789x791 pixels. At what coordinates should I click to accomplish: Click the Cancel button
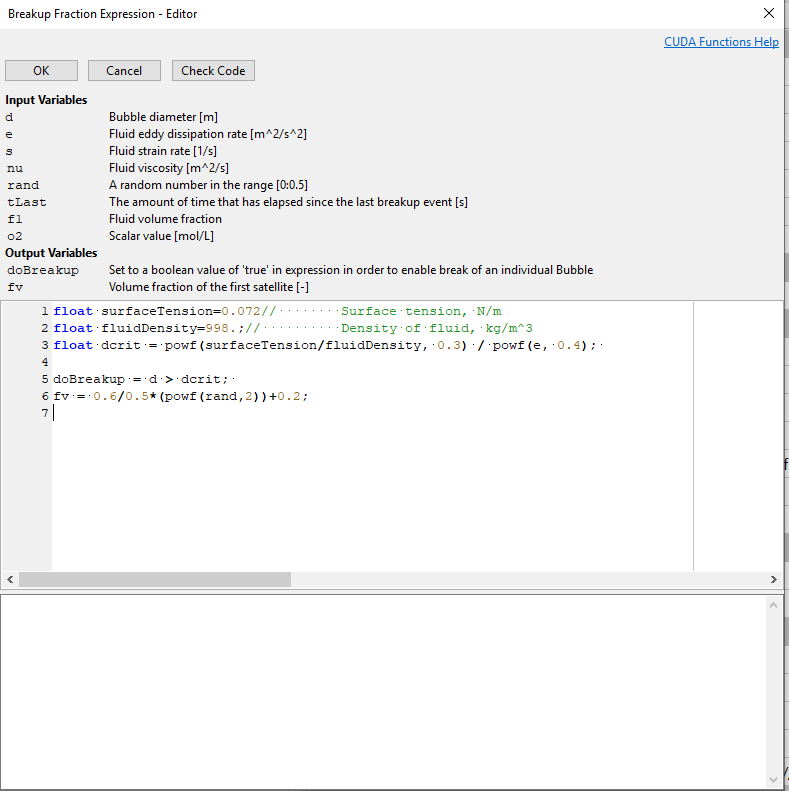(124, 71)
